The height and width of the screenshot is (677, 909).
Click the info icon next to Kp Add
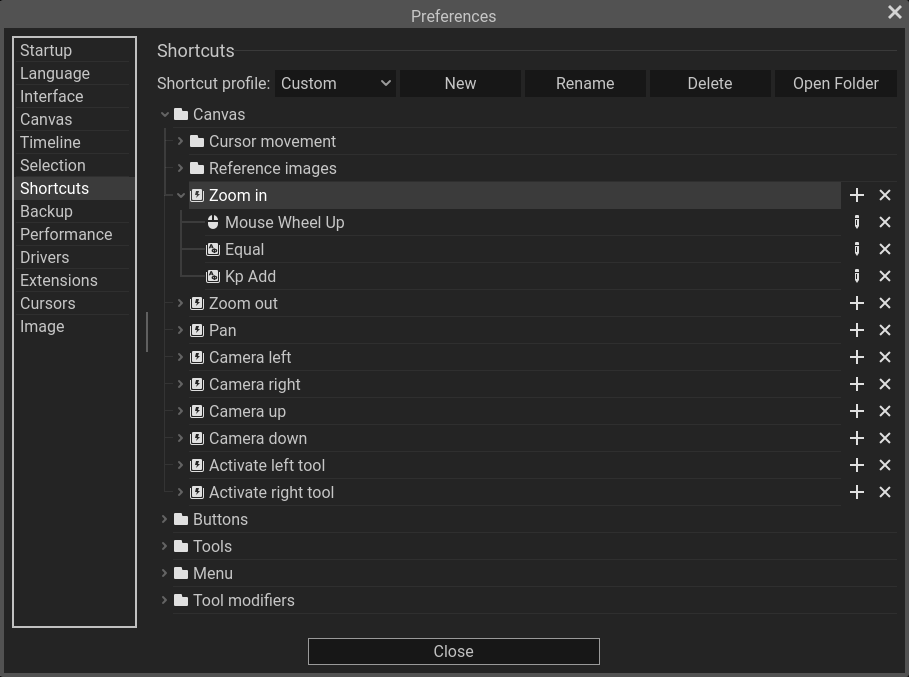(857, 276)
